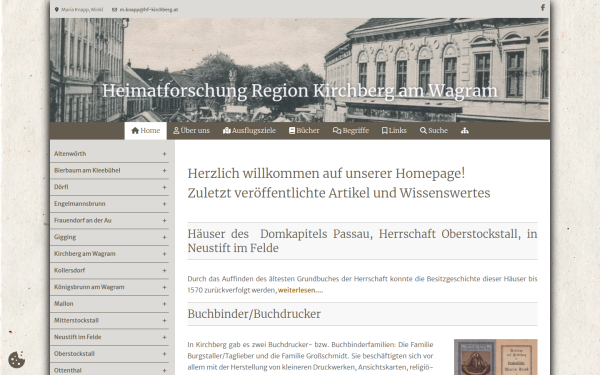Follow the weiterlesen.... link
This screenshot has width=600, height=375.
pos(300,290)
